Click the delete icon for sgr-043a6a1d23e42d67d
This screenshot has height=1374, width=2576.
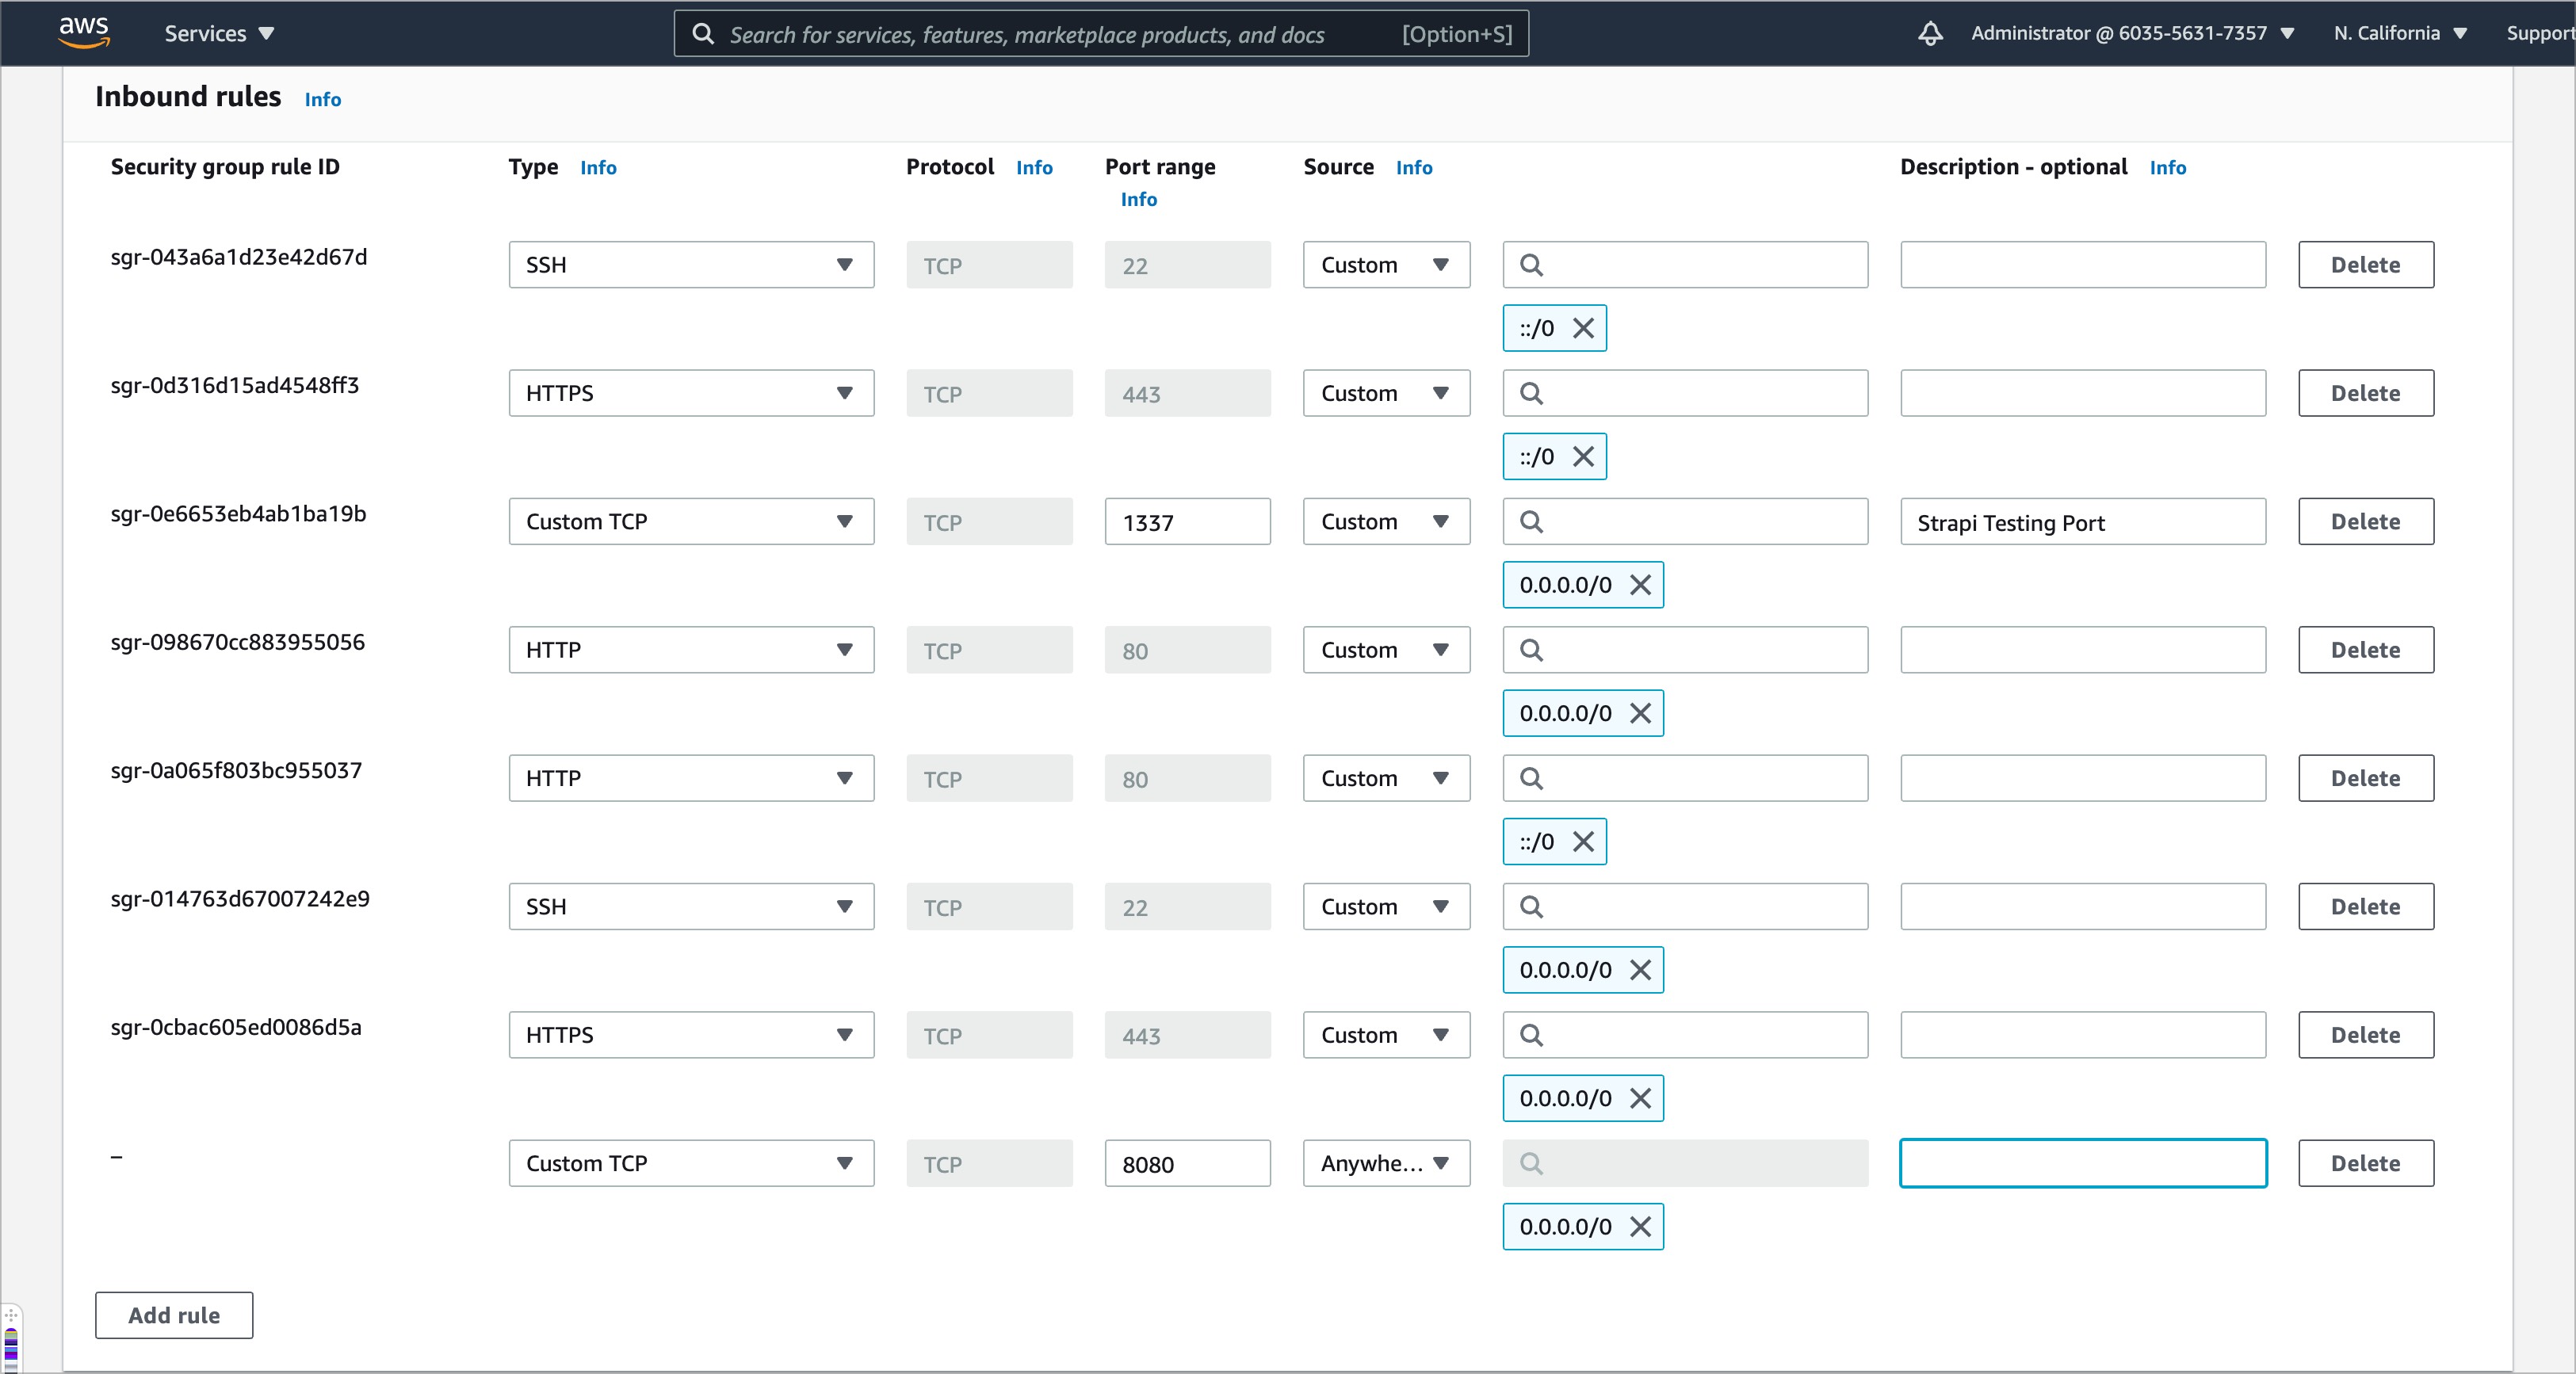pyautogui.click(x=2367, y=262)
